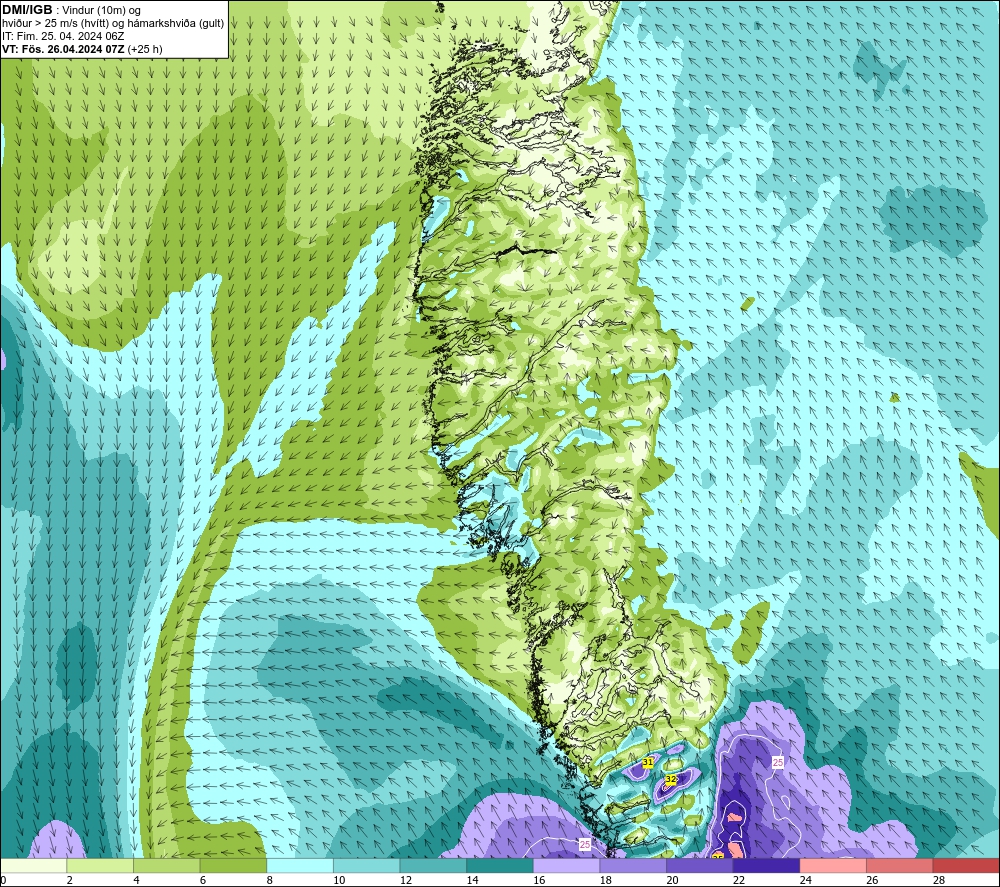The height and width of the screenshot is (887, 1000).
Task: Click the 12–14 m/s teal legend swatch
Action: (x=433, y=865)
